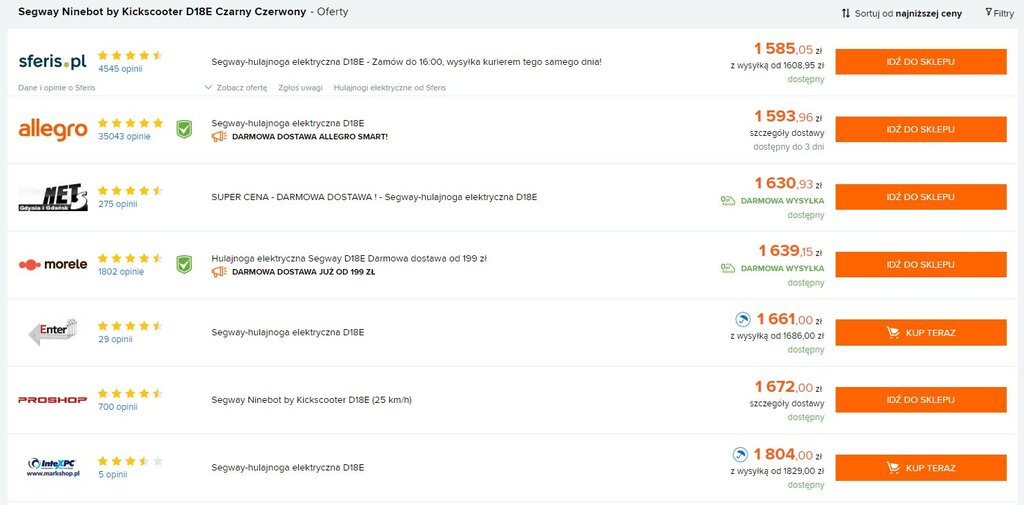Click blue buyer protection icon beside 1 661,00 zł
This screenshot has width=1024, height=505.
tap(743, 319)
